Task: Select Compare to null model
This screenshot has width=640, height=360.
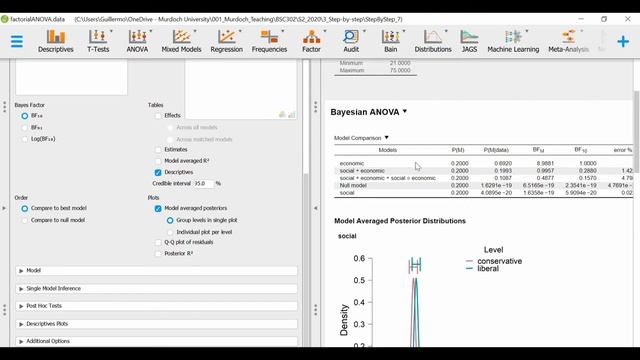Action: click(x=24, y=220)
